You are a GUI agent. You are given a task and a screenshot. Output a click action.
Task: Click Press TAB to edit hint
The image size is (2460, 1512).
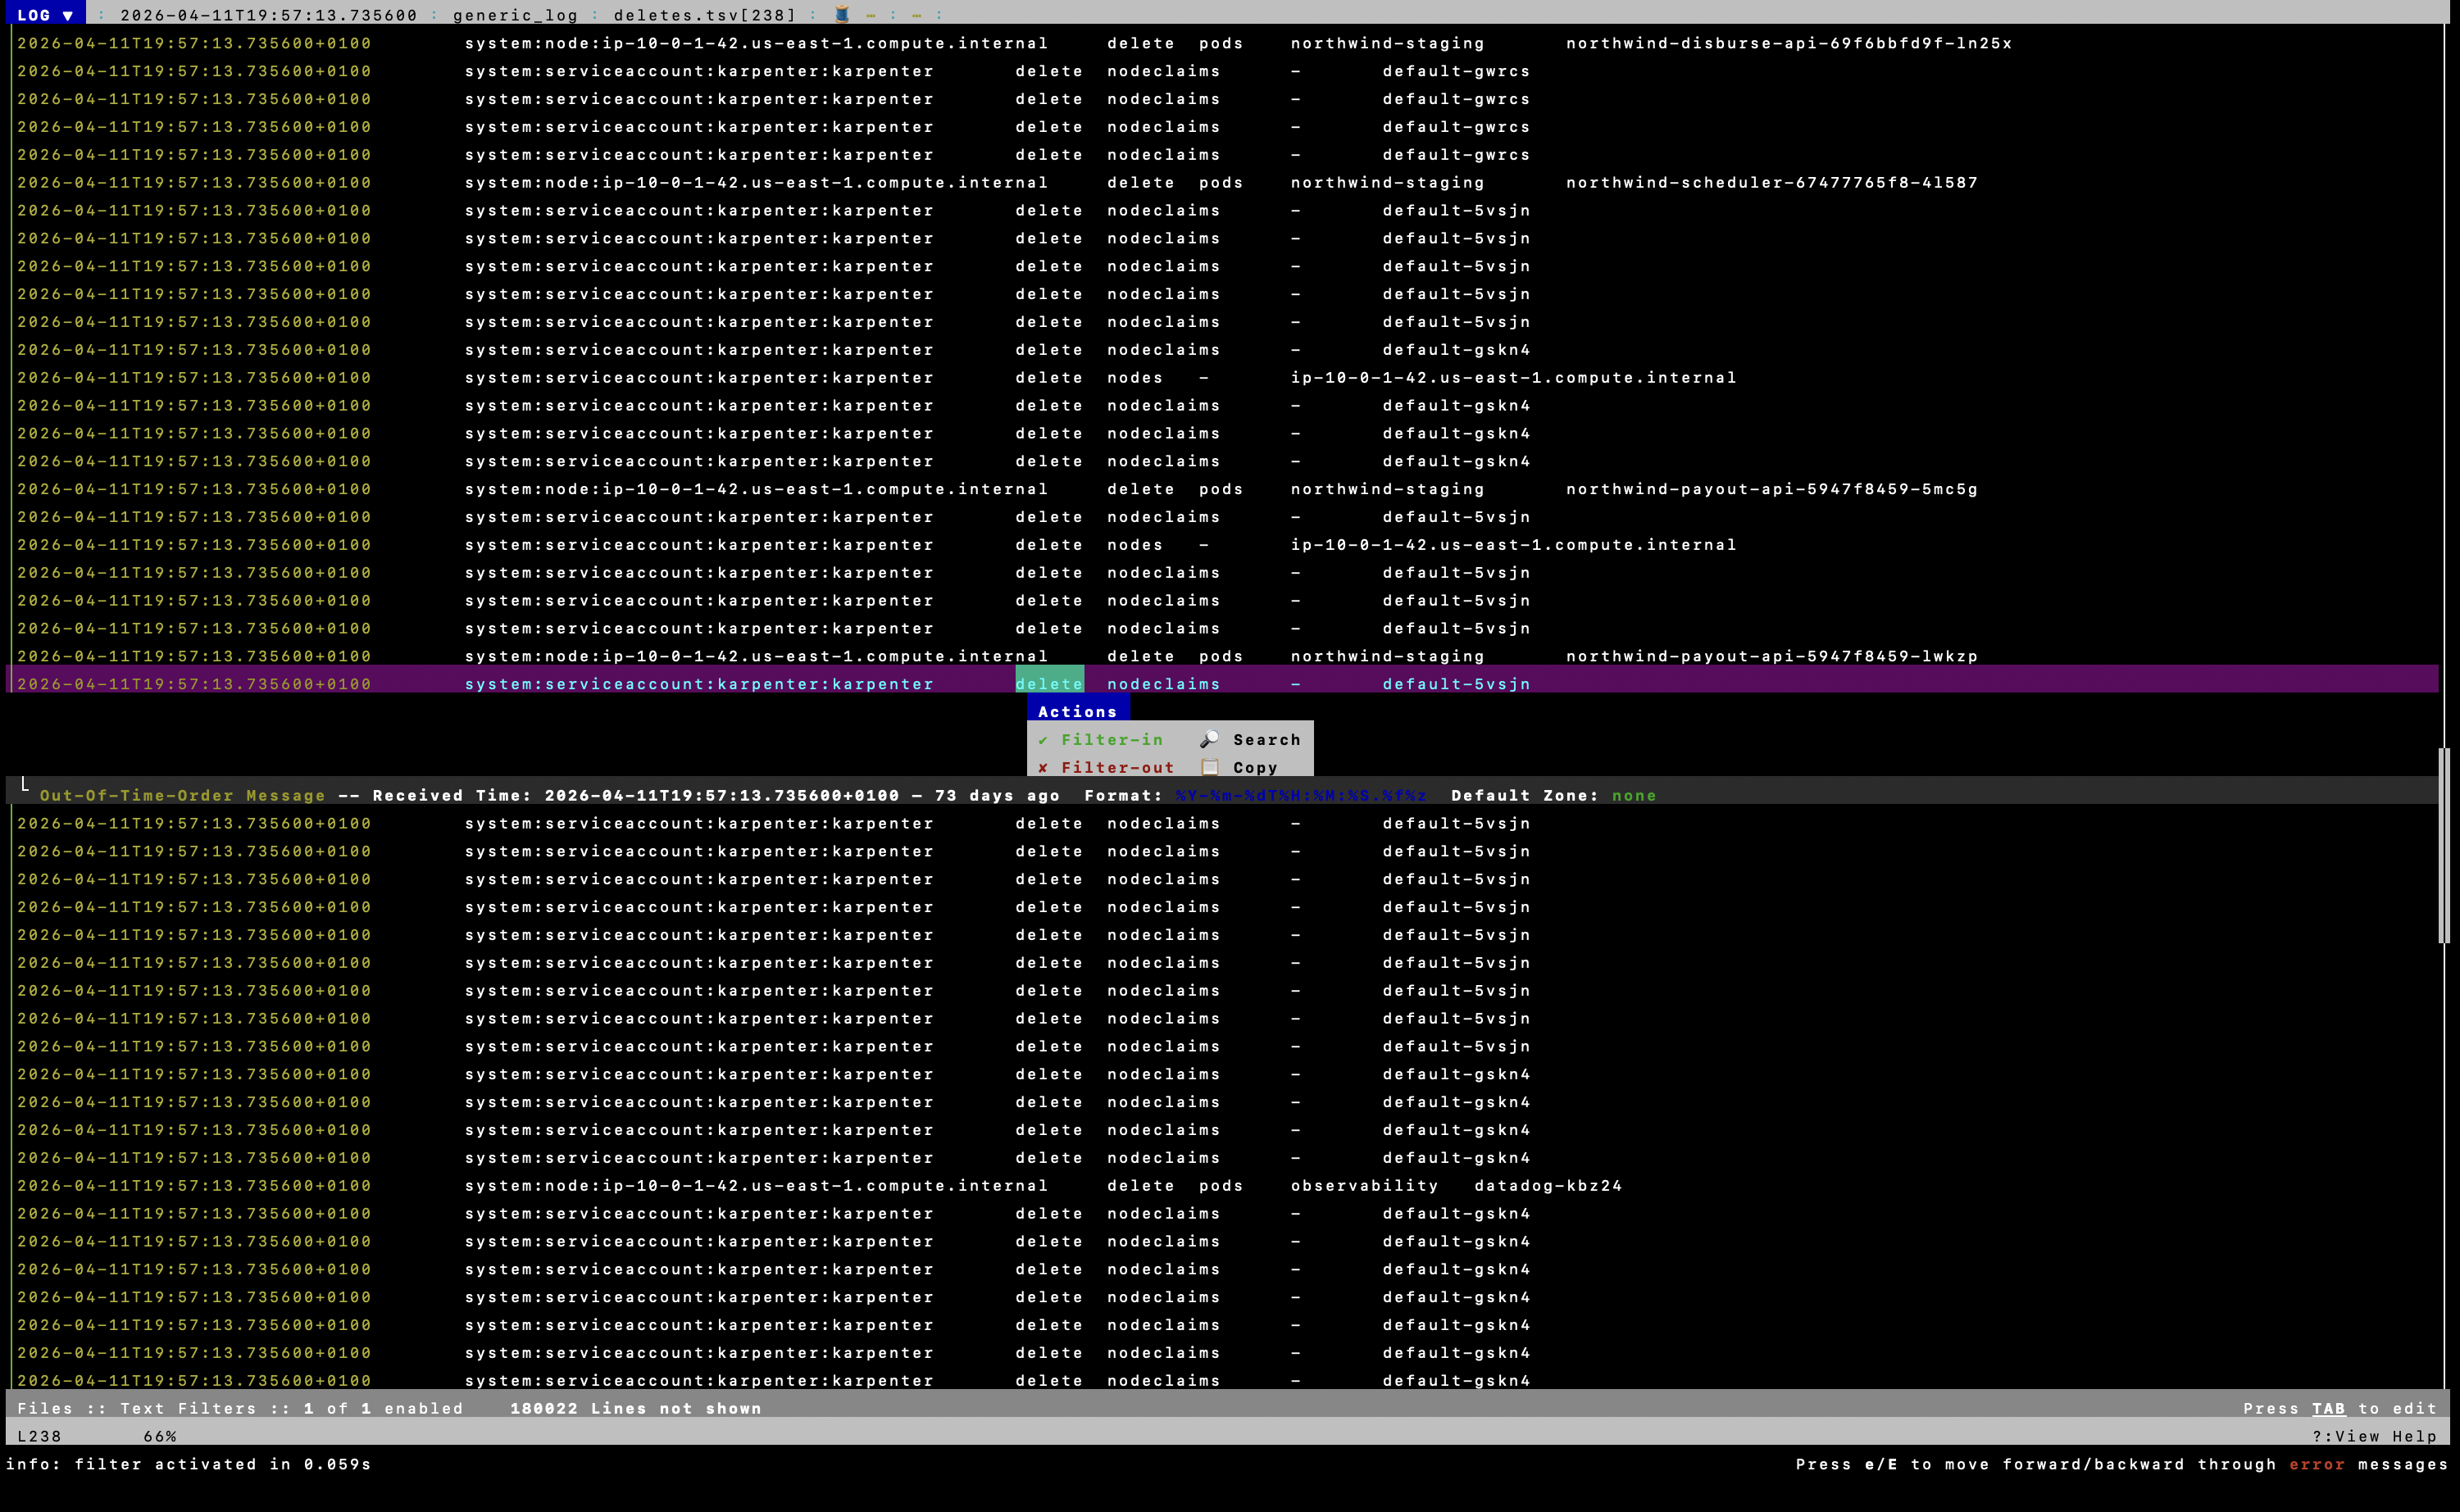(2340, 1409)
